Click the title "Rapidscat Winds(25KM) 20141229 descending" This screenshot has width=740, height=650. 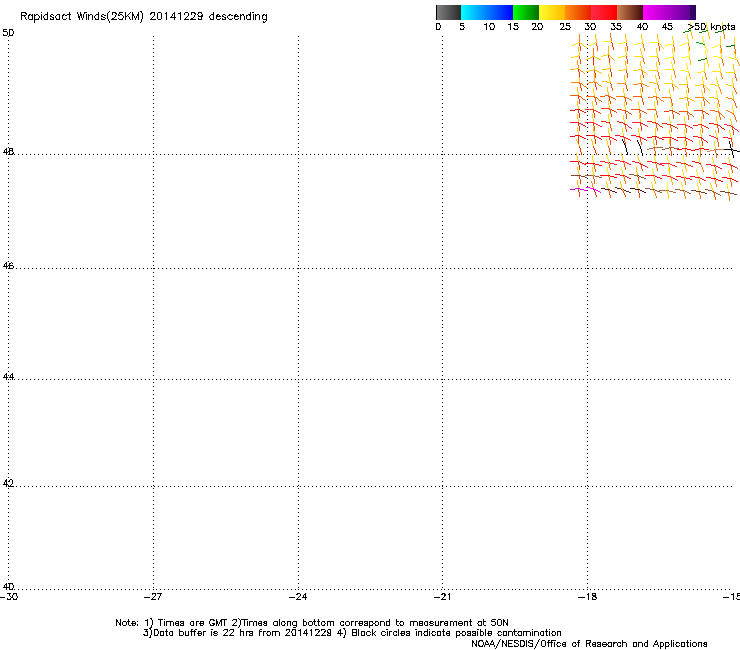[144, 17]
